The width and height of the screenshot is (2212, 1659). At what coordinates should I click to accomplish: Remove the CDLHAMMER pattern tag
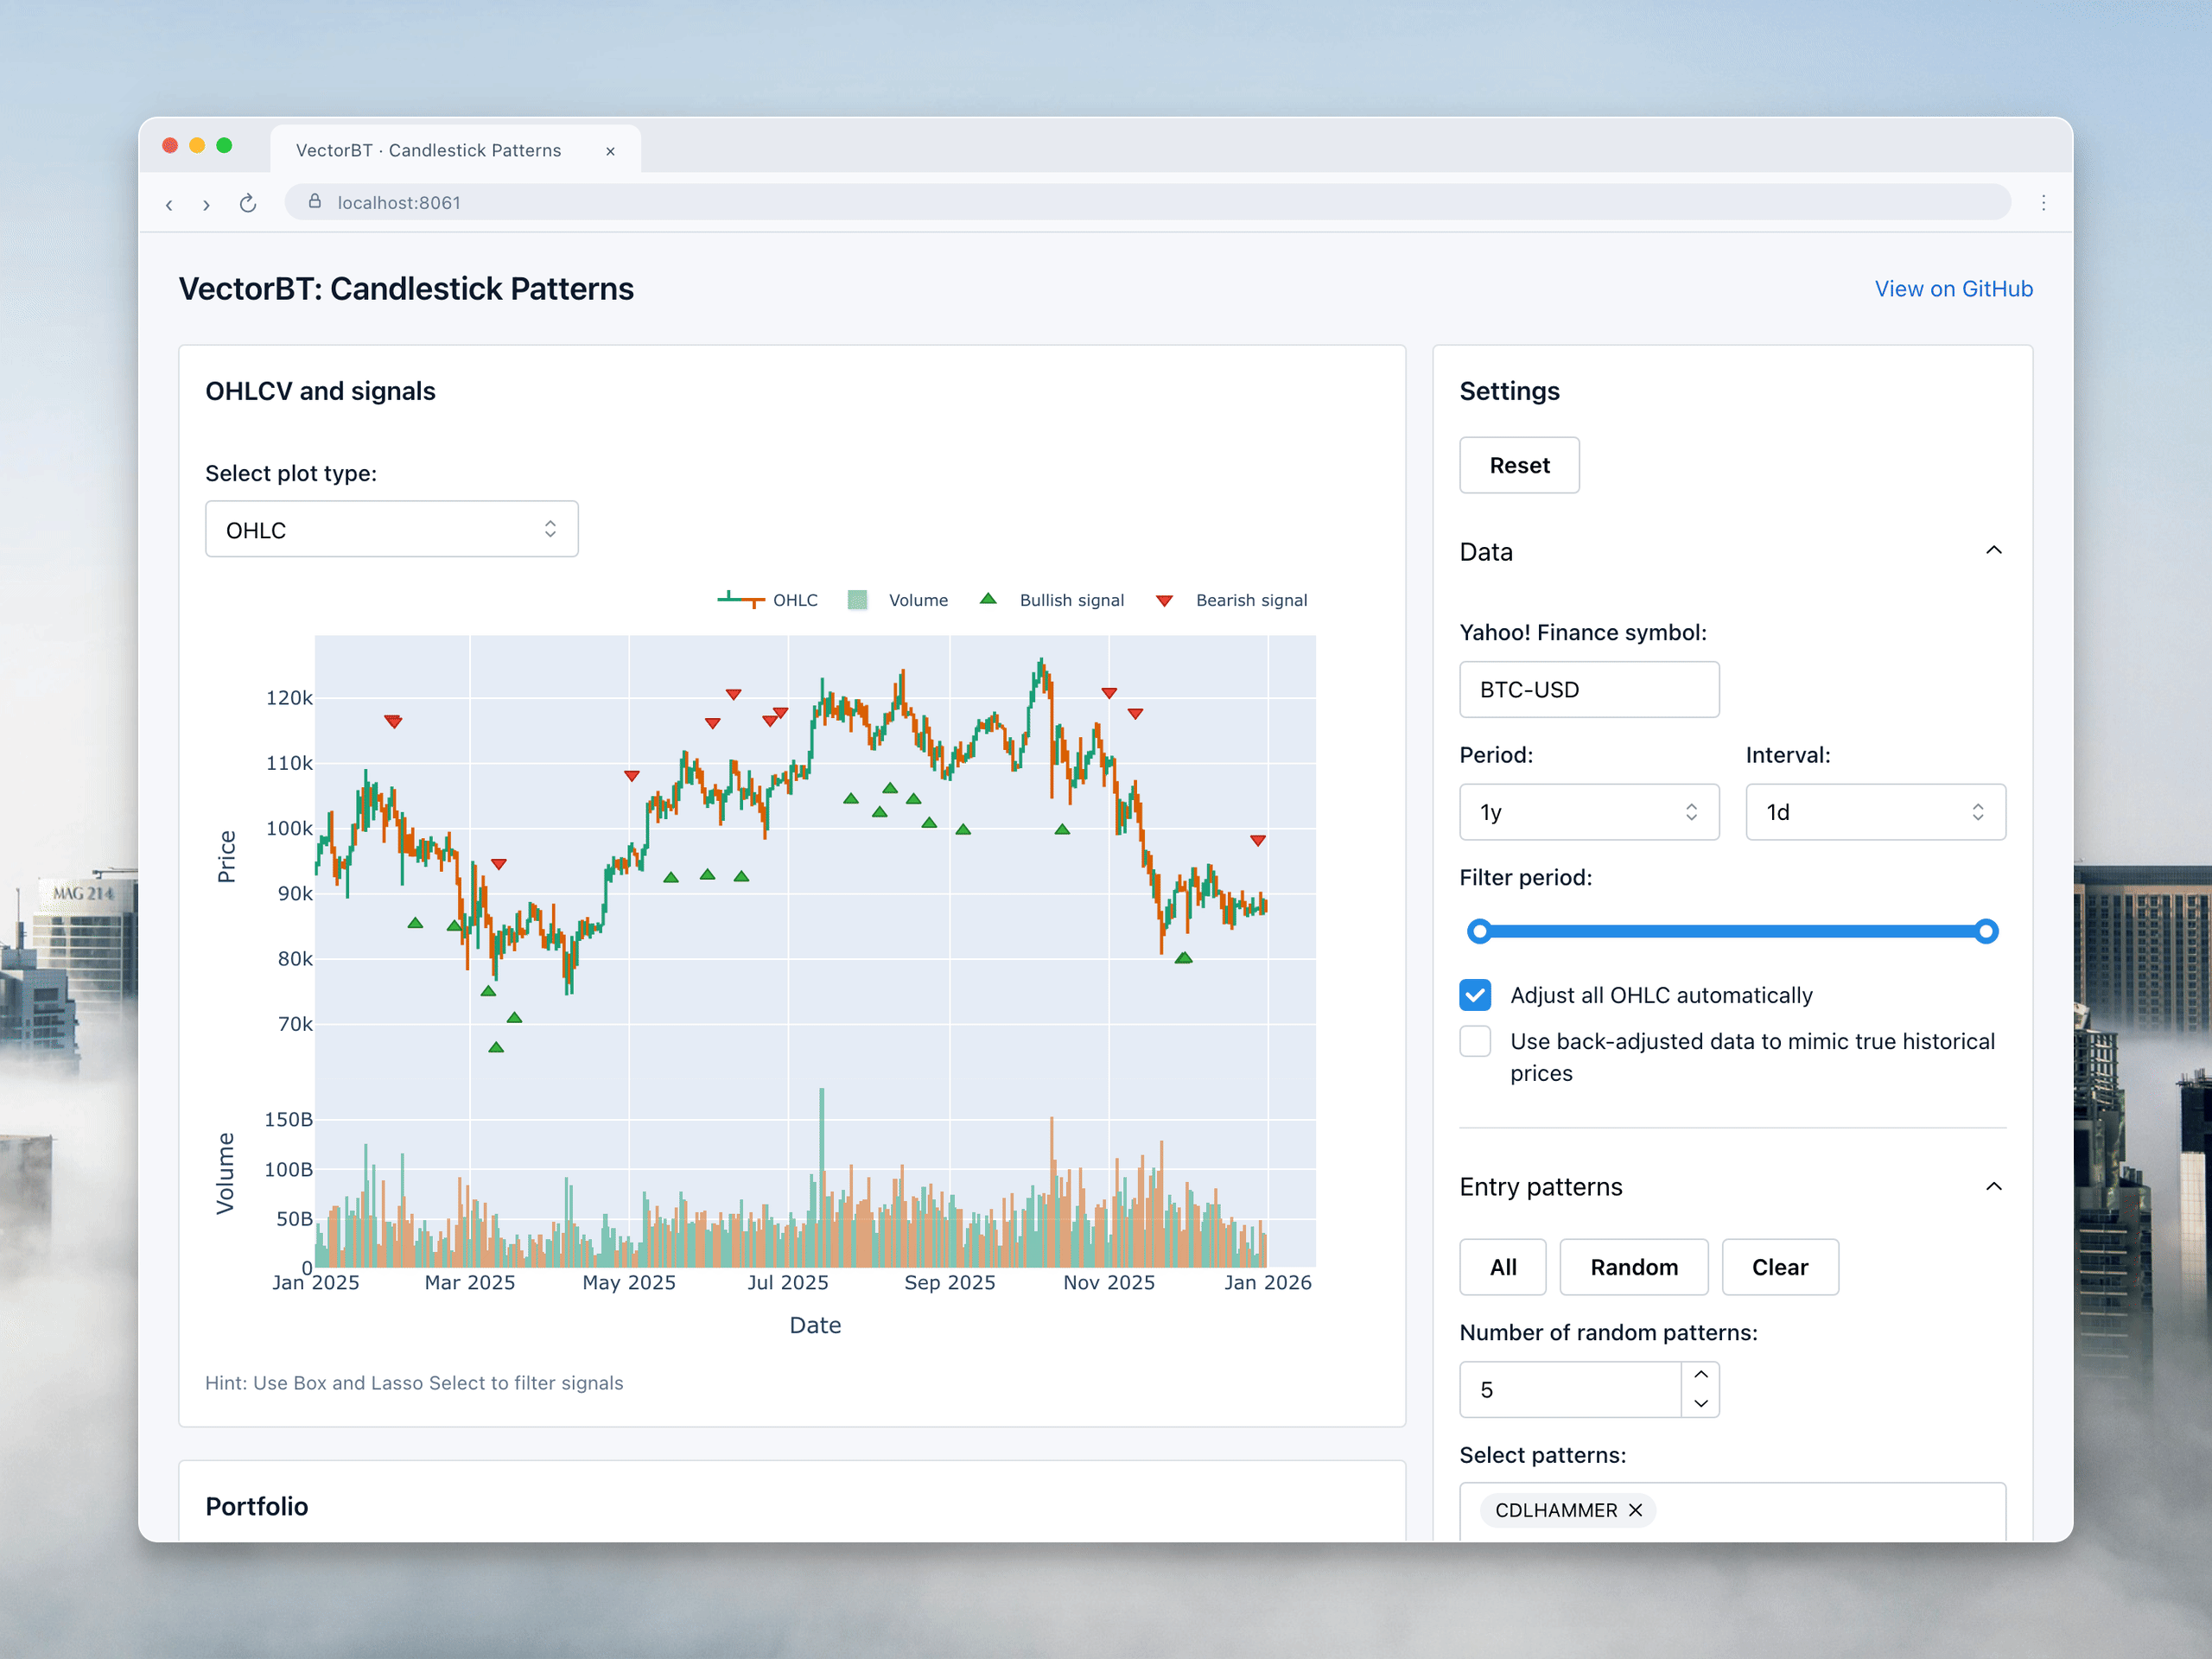pyautogui.click(x=1636, y=1510)
